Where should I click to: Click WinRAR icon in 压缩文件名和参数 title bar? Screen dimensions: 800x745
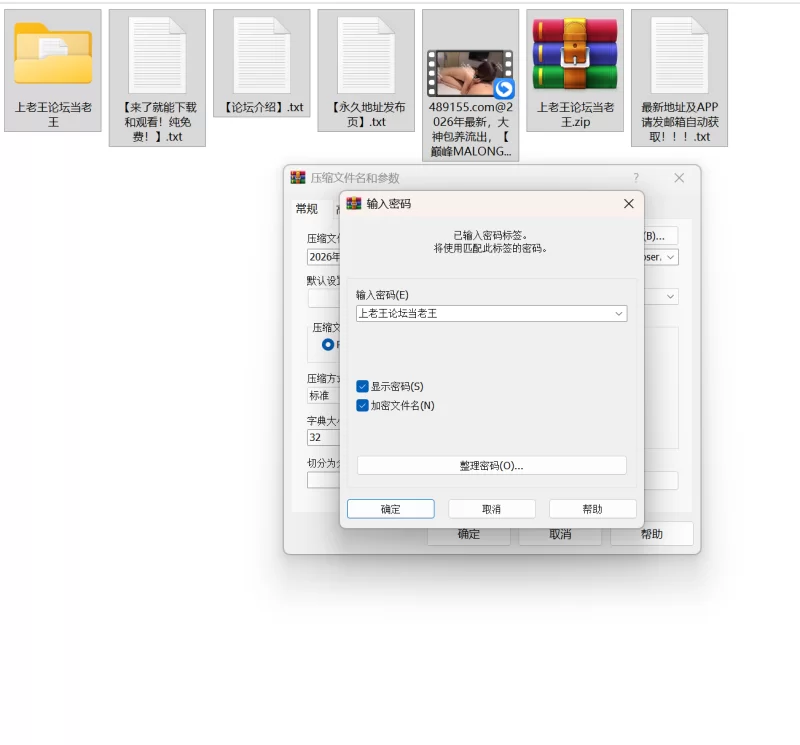pos(298,178)
